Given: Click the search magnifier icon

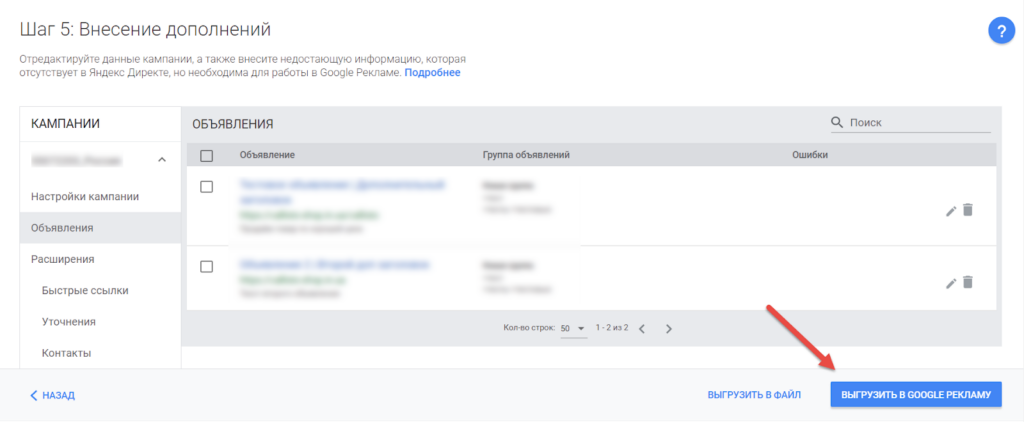Looking at the screenshot, I should 837,123.
